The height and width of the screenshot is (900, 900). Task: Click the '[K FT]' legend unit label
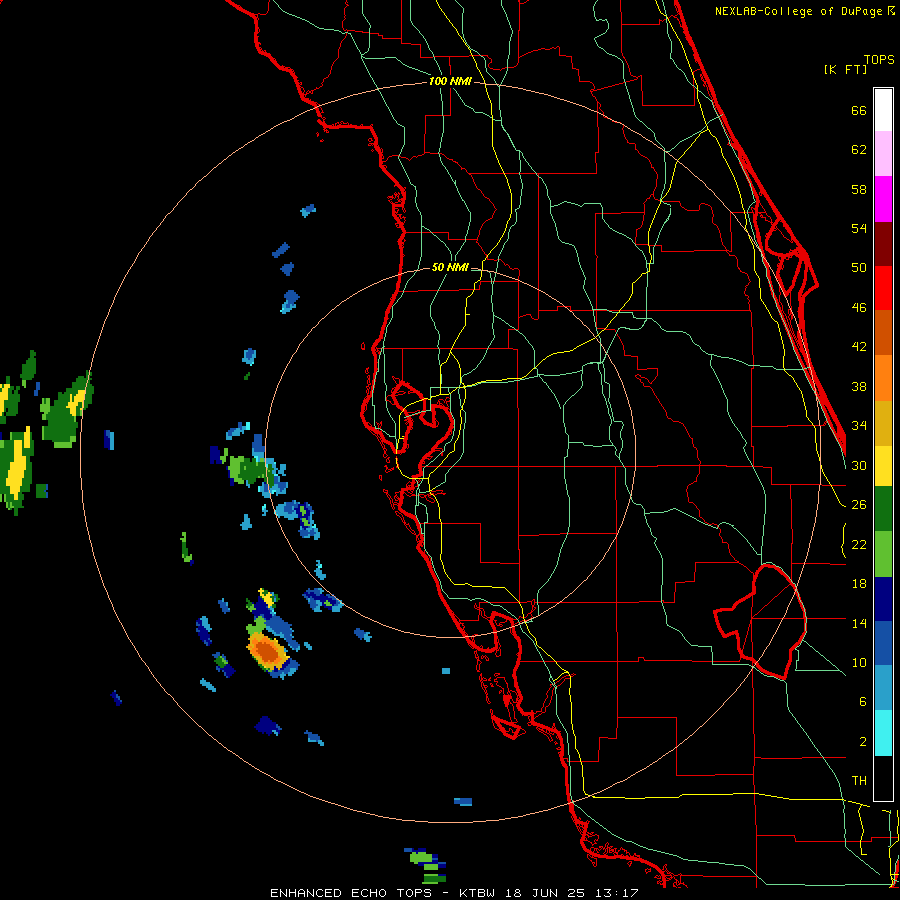tap(845, 69)
